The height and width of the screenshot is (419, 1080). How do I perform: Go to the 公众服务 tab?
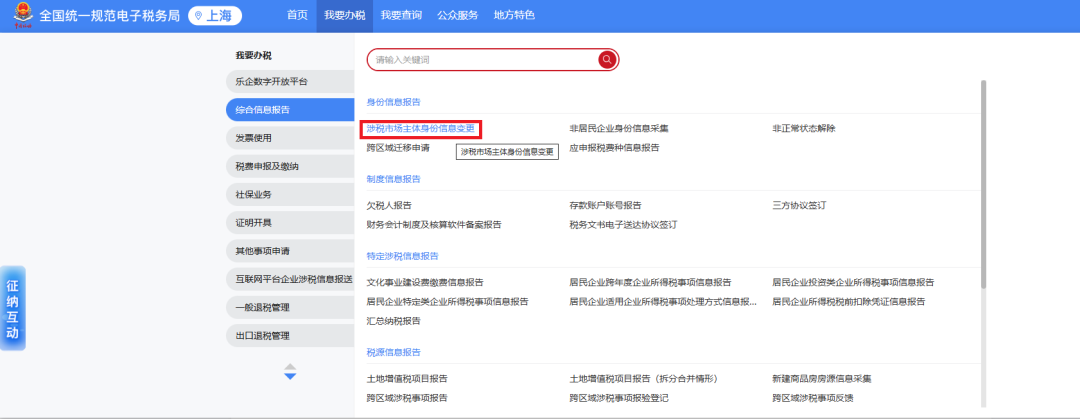tap(458, 16)
